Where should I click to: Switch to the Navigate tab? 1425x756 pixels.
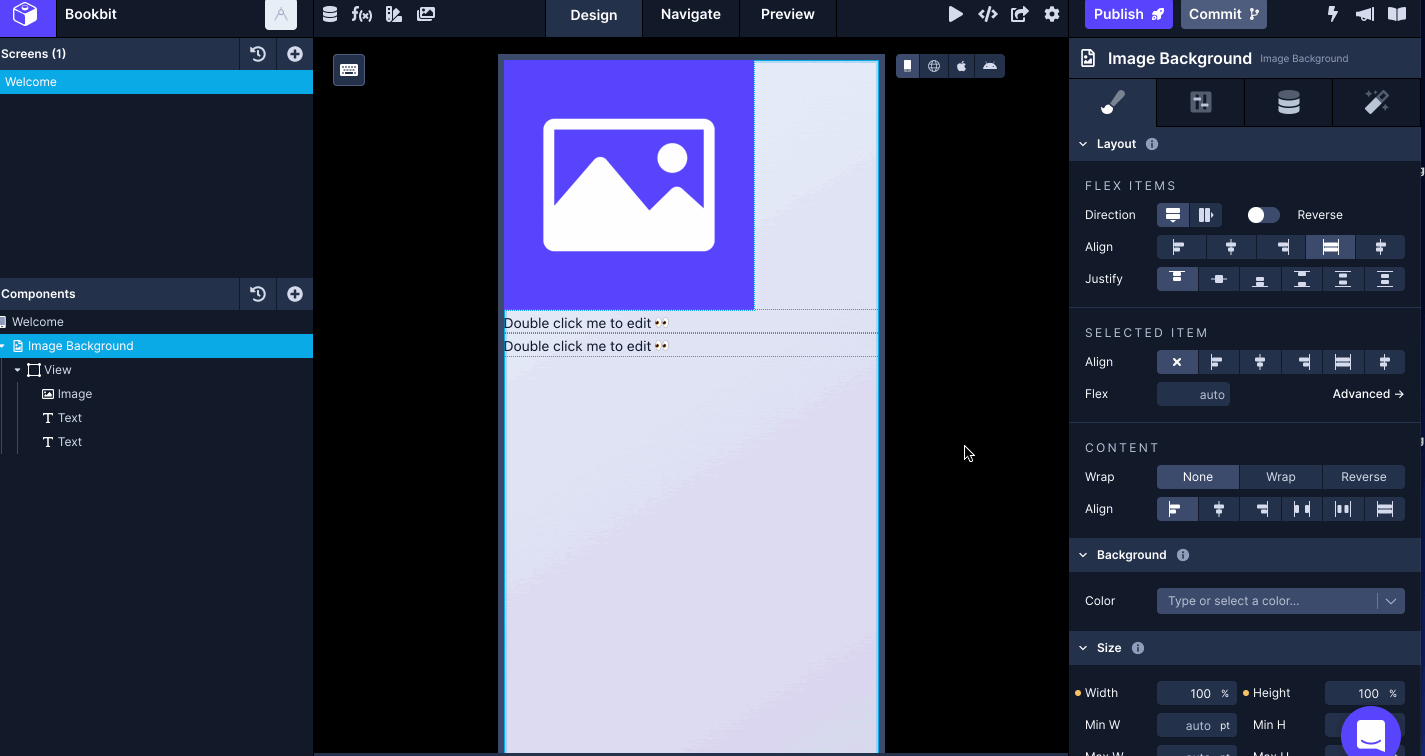[x=690, y=14]
